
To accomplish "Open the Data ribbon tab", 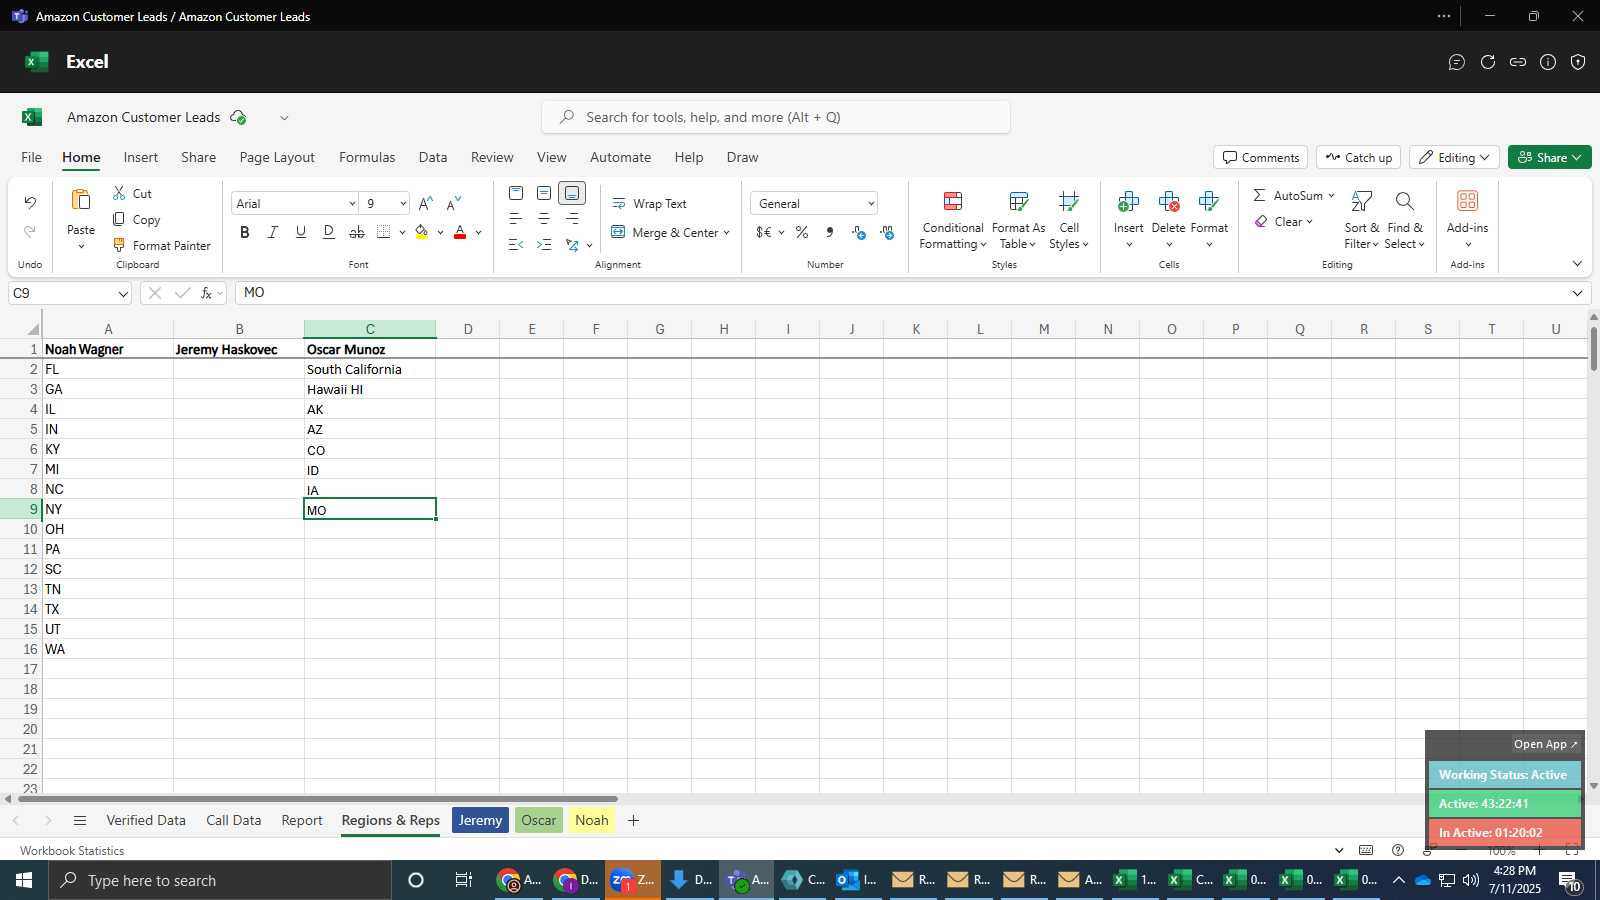I will tap(433, 157).
